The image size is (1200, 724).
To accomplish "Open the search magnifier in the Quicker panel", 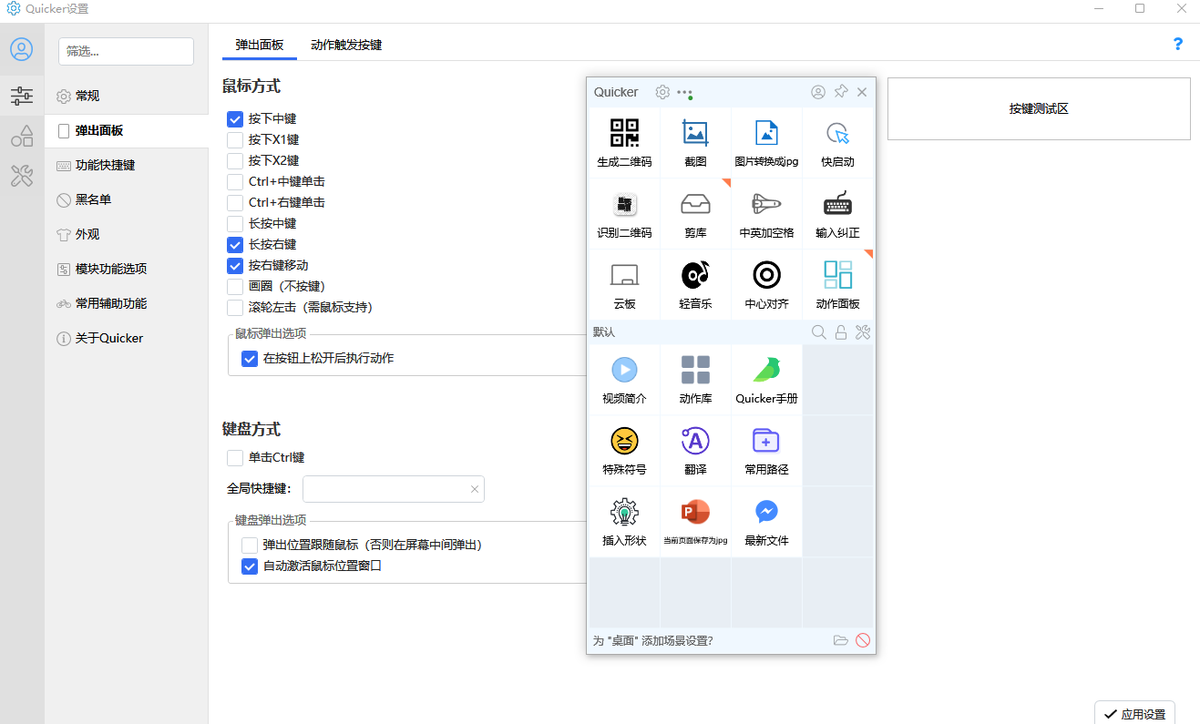I will click(x=818, y=332).
